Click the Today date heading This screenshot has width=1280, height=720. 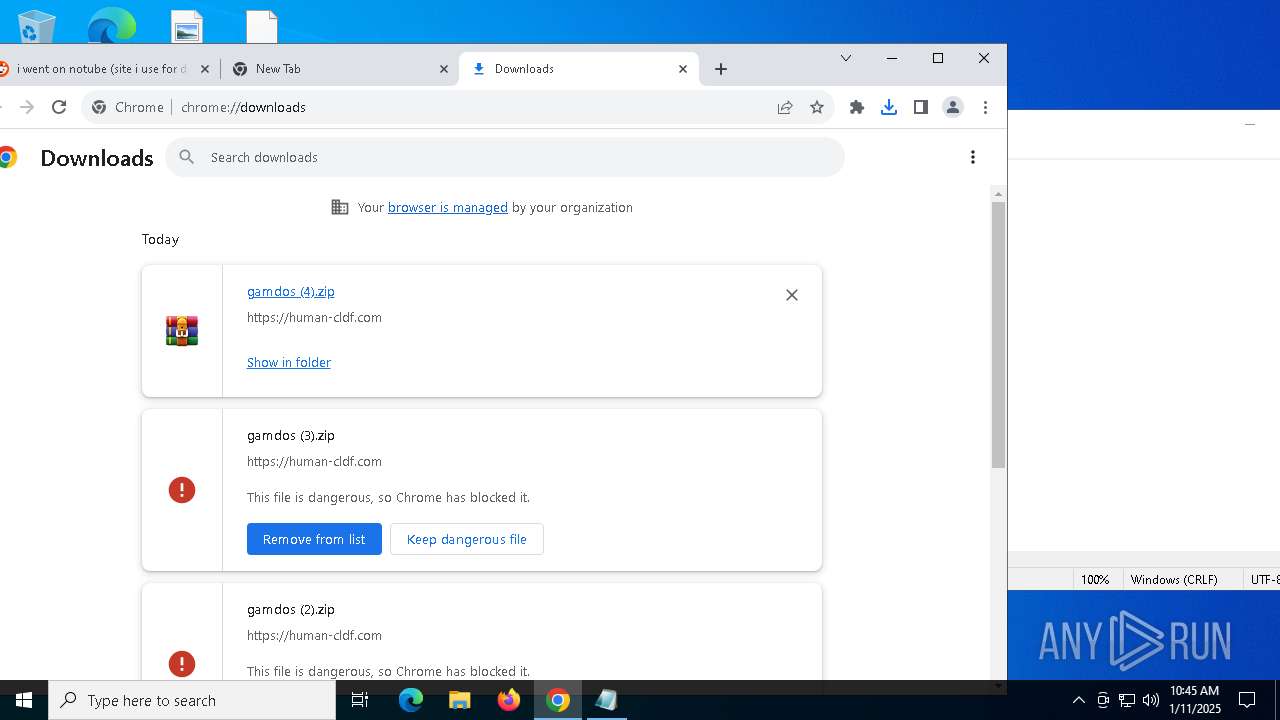point(160,239)
